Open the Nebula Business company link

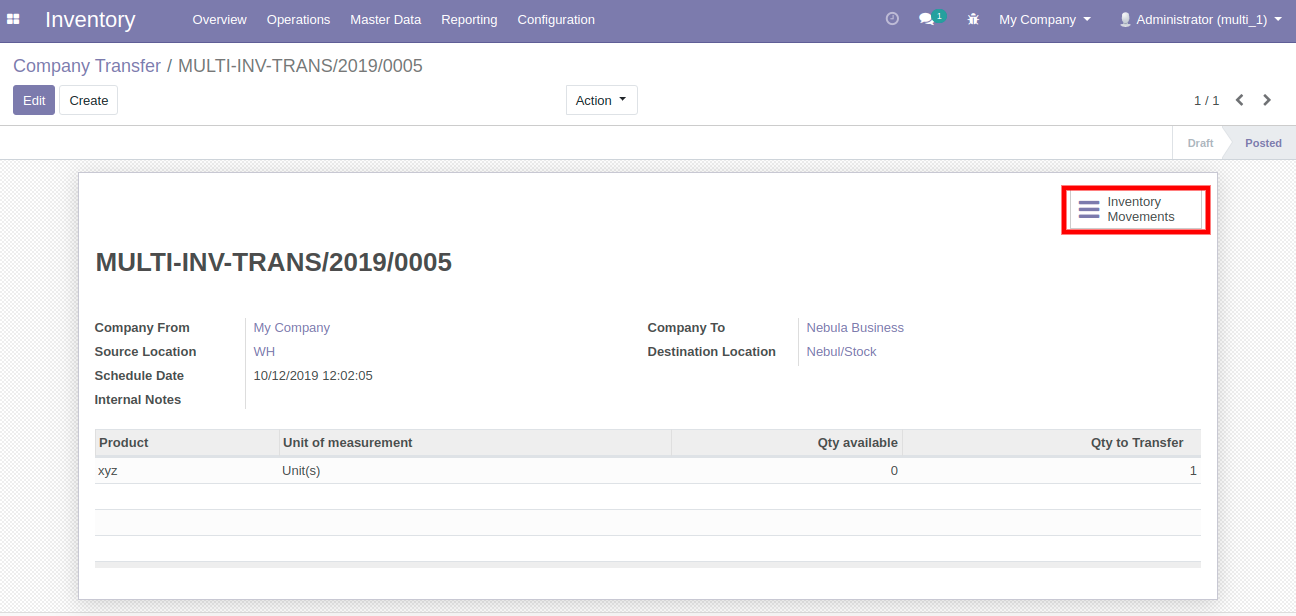855,328
